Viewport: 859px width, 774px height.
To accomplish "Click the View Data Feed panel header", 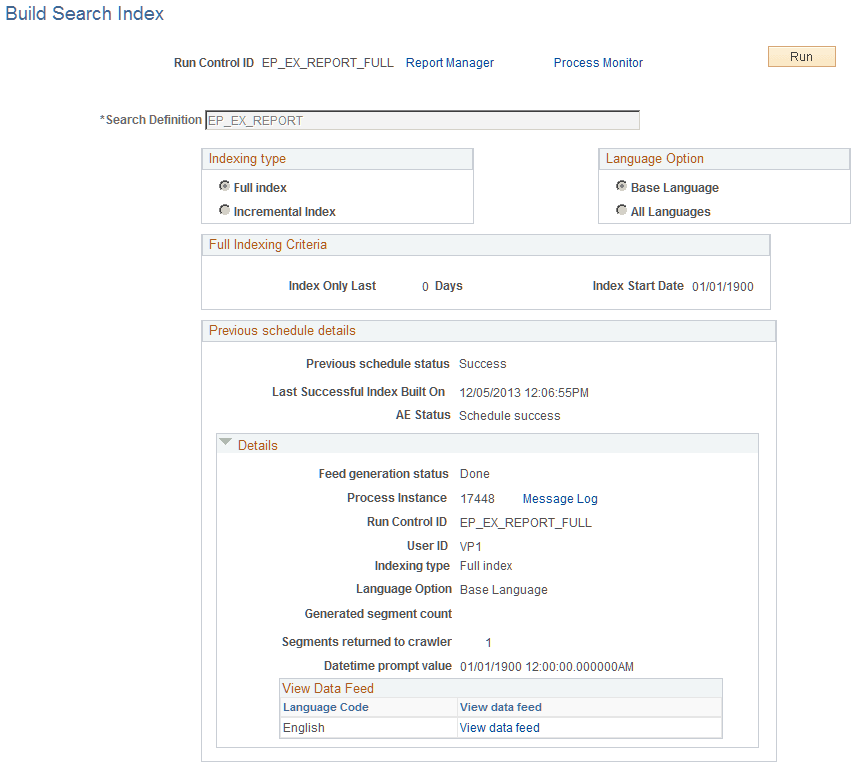I will pyautogui.click(x=325, y=687).
